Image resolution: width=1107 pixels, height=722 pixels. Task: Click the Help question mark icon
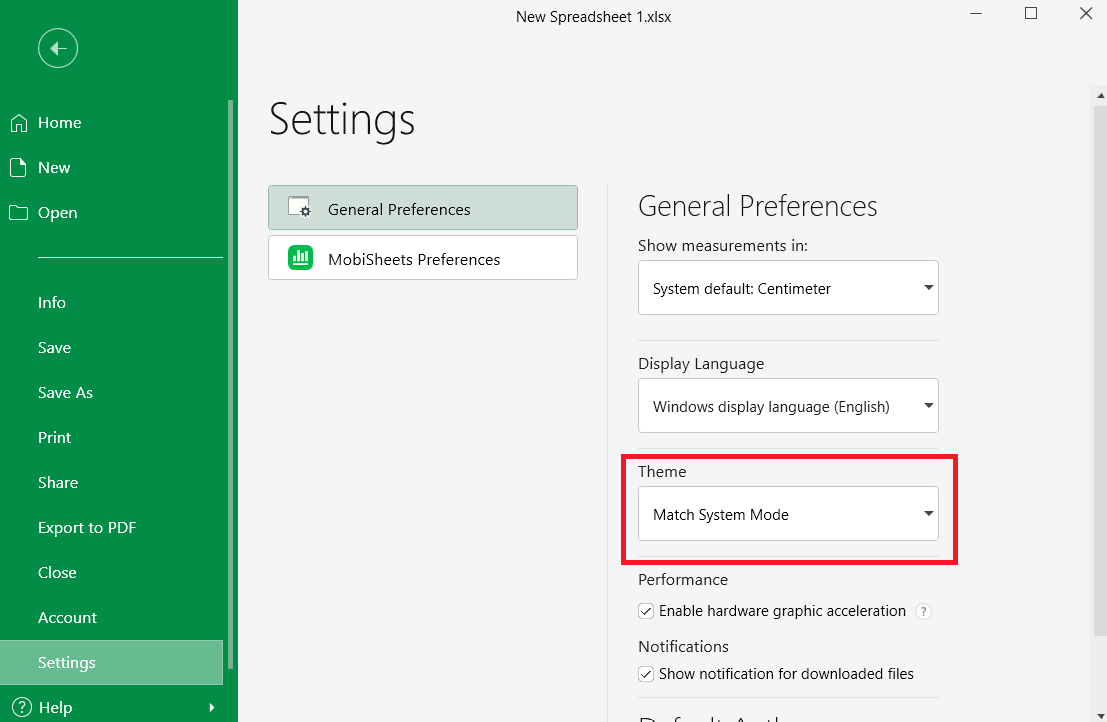point(22,706)
